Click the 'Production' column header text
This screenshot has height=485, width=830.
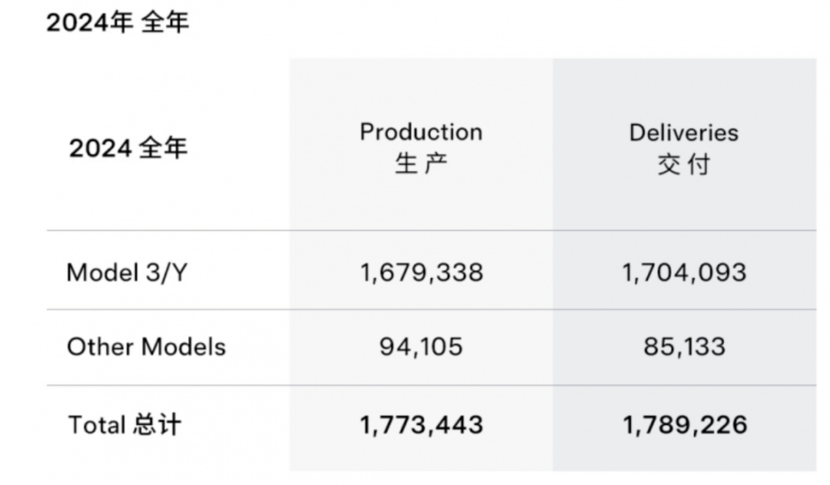tap(421, 132)
